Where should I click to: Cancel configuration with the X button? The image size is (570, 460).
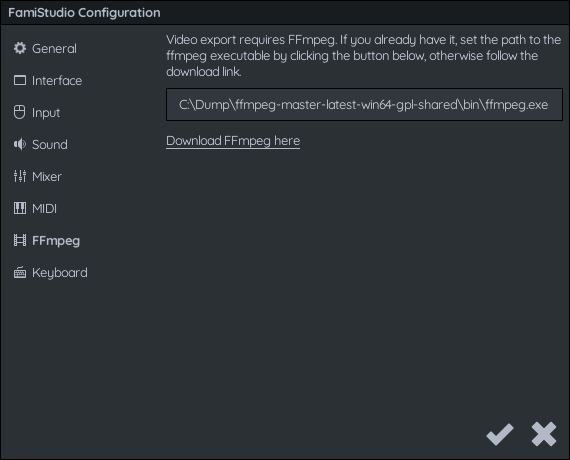[544, 434]
